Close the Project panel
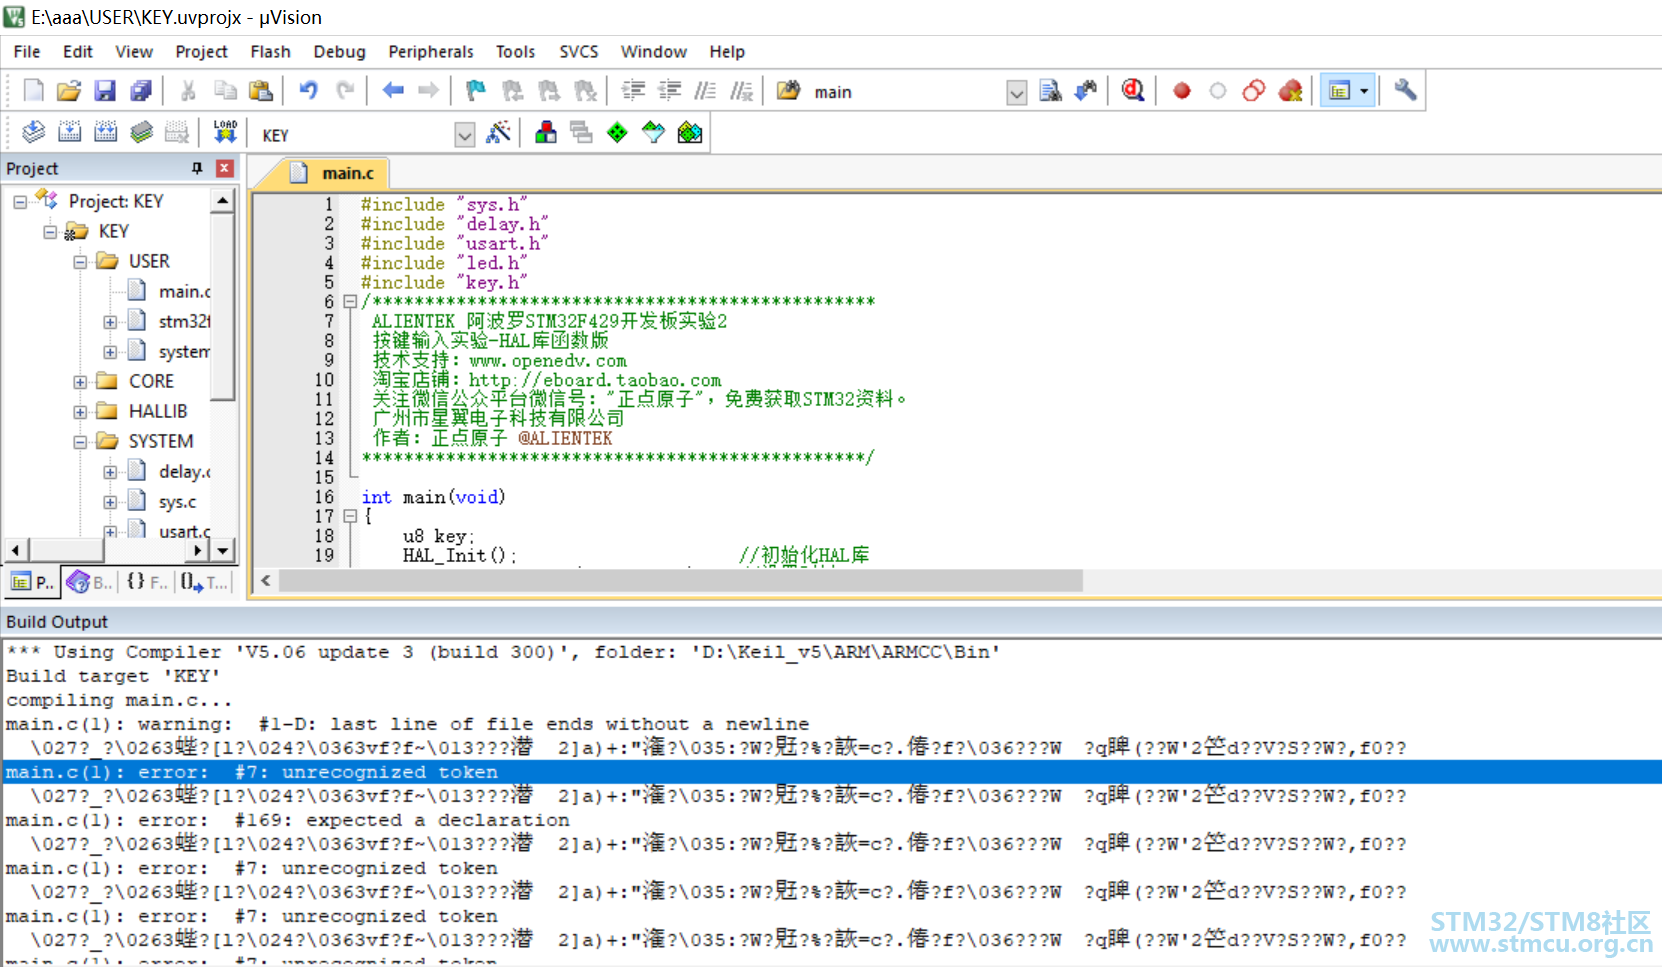 [x=225, y=168]
